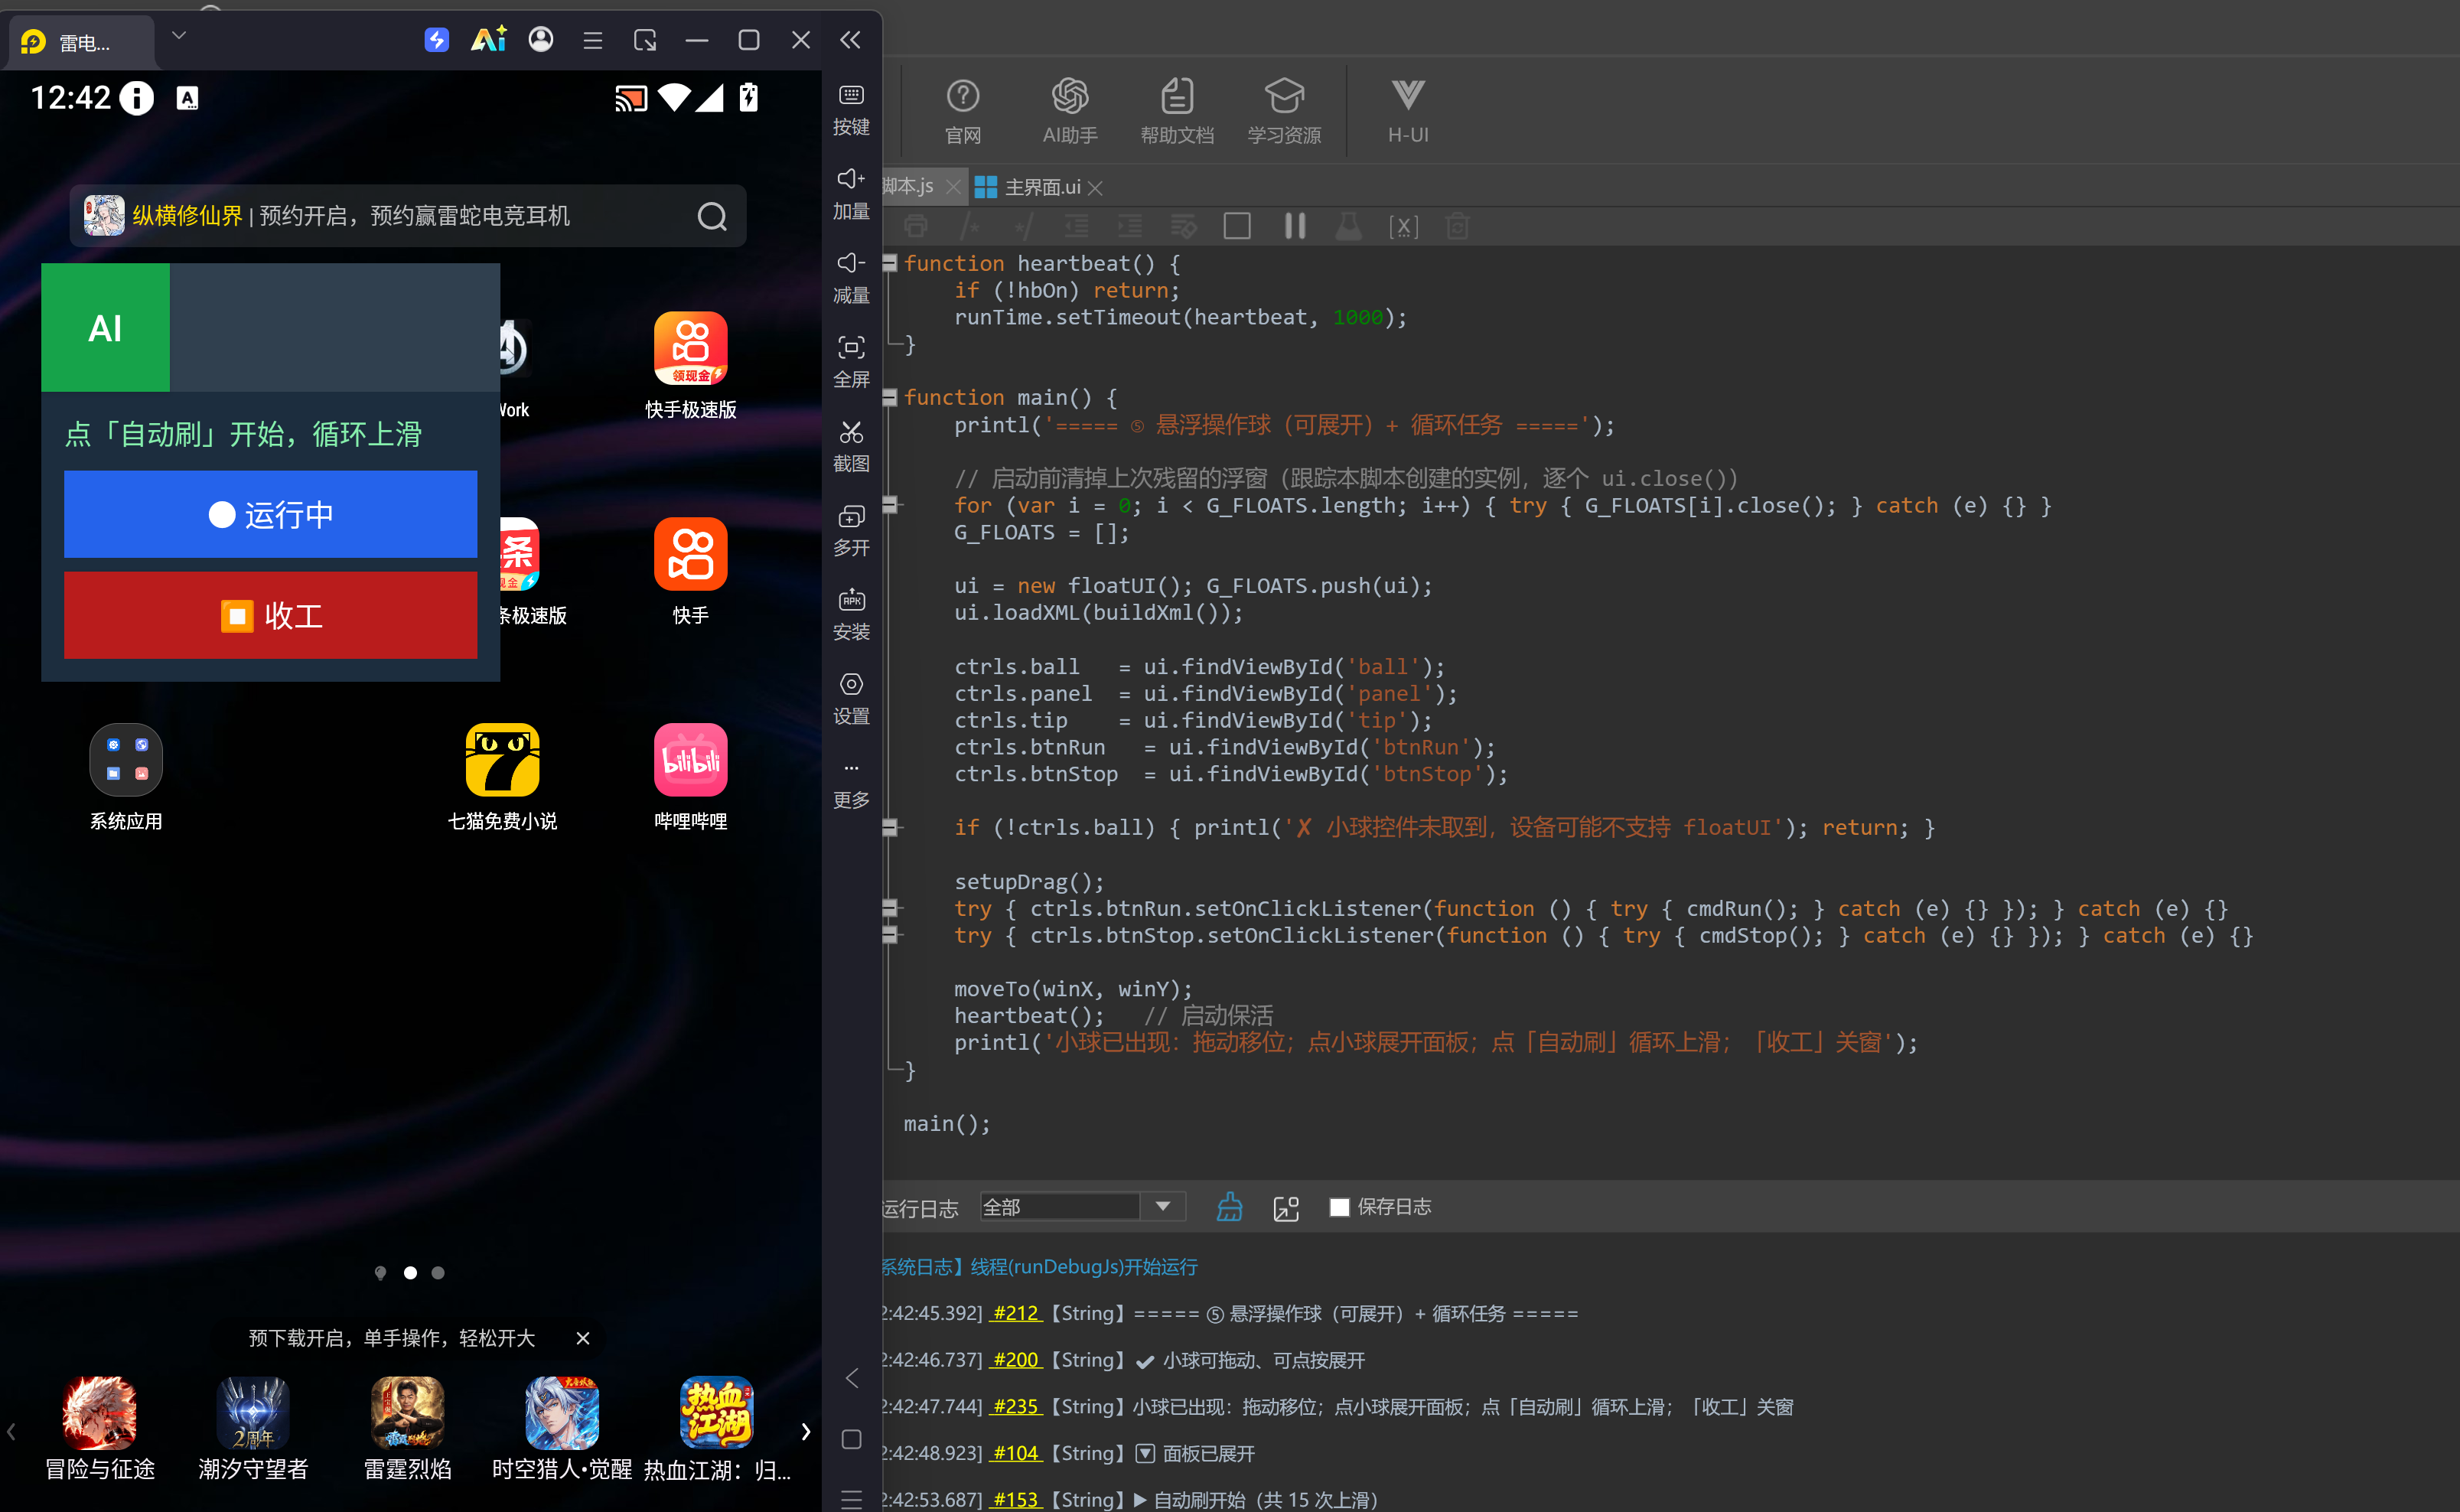2460x1512 pixels.
Task: Decrease volume with 减量 icon
Action: (x=851, y=278)
